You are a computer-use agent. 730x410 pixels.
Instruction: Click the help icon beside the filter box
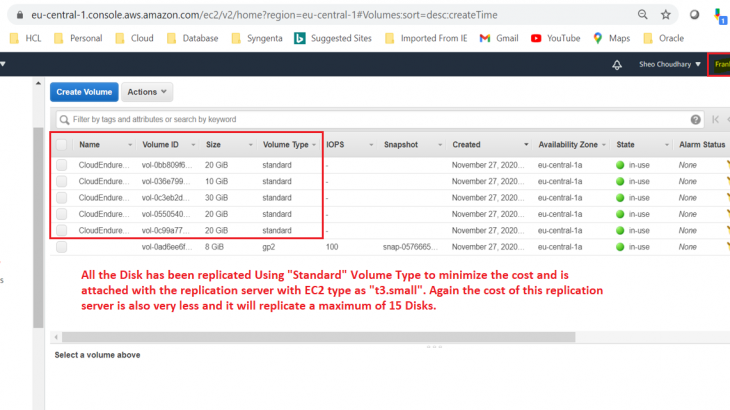696,119
